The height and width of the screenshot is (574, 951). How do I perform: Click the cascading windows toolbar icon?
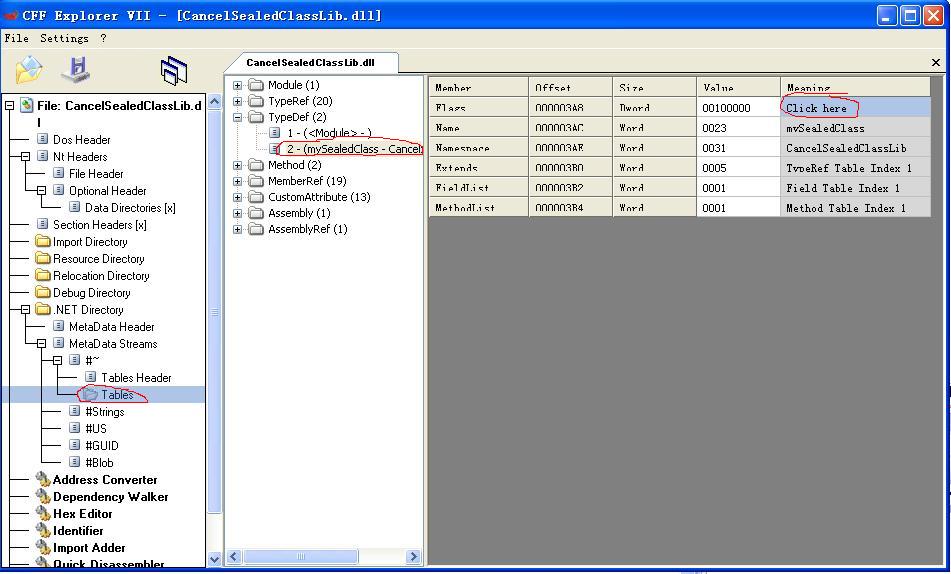(174, 70)
